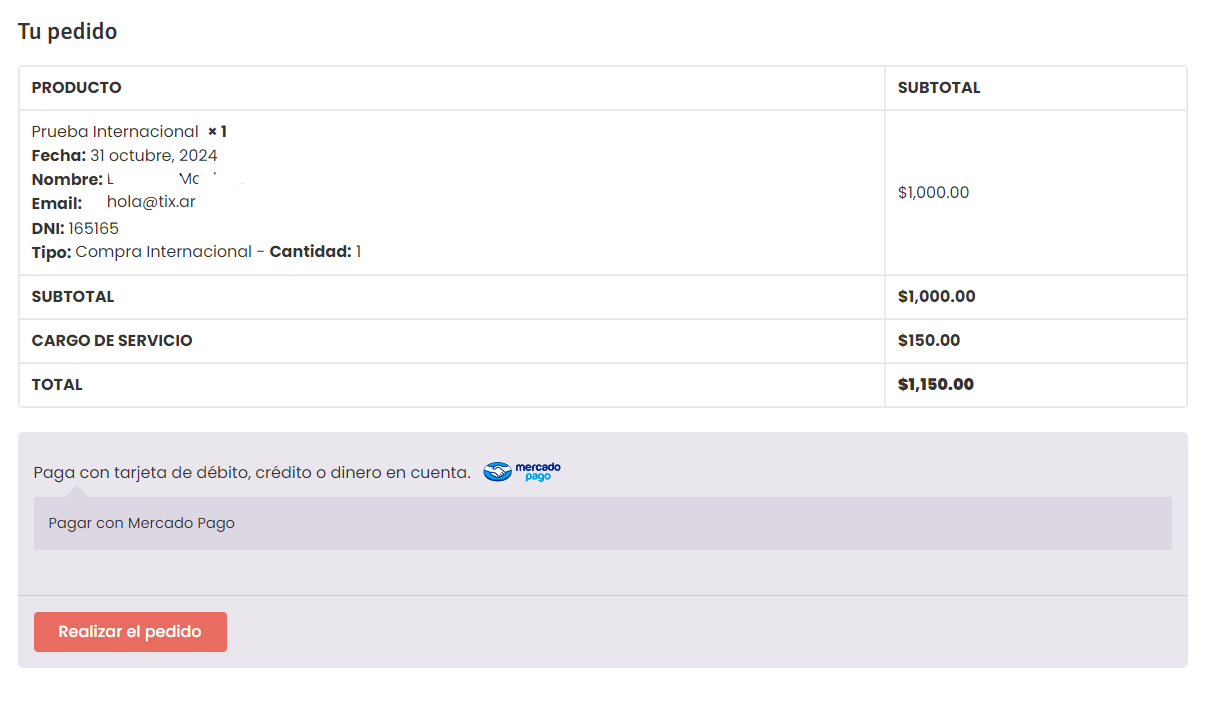Click the Nombre field line
Viewport: 1218px width, 712px height.
(138, 180)
